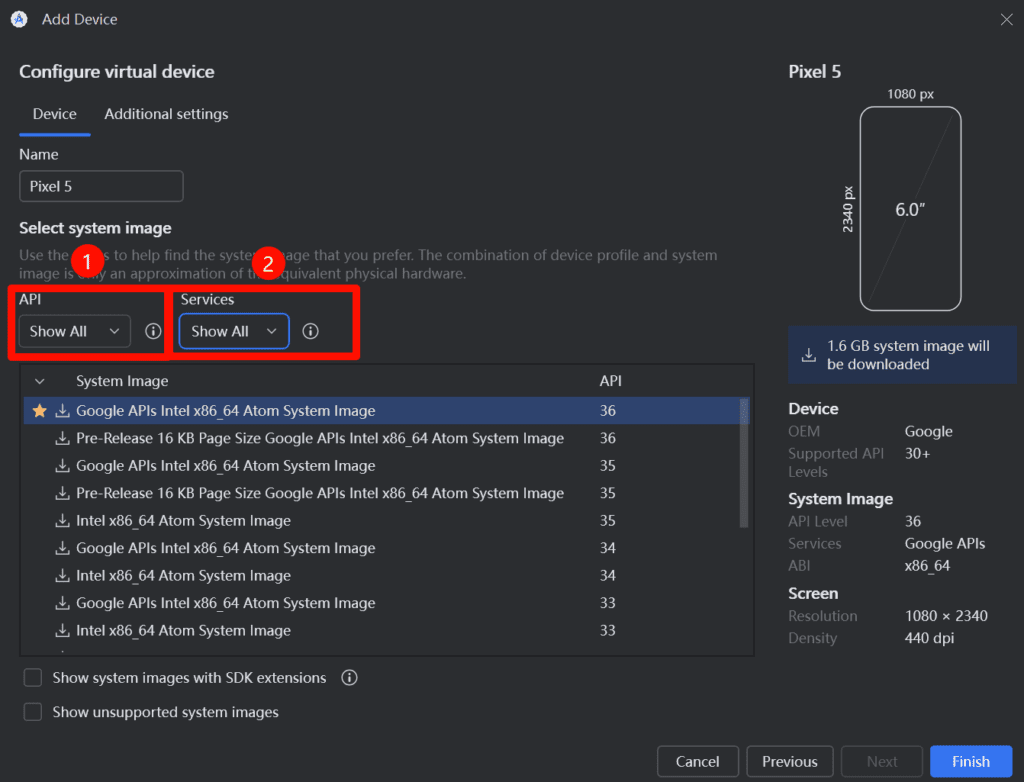Click the Previous button

click(789, 761)
